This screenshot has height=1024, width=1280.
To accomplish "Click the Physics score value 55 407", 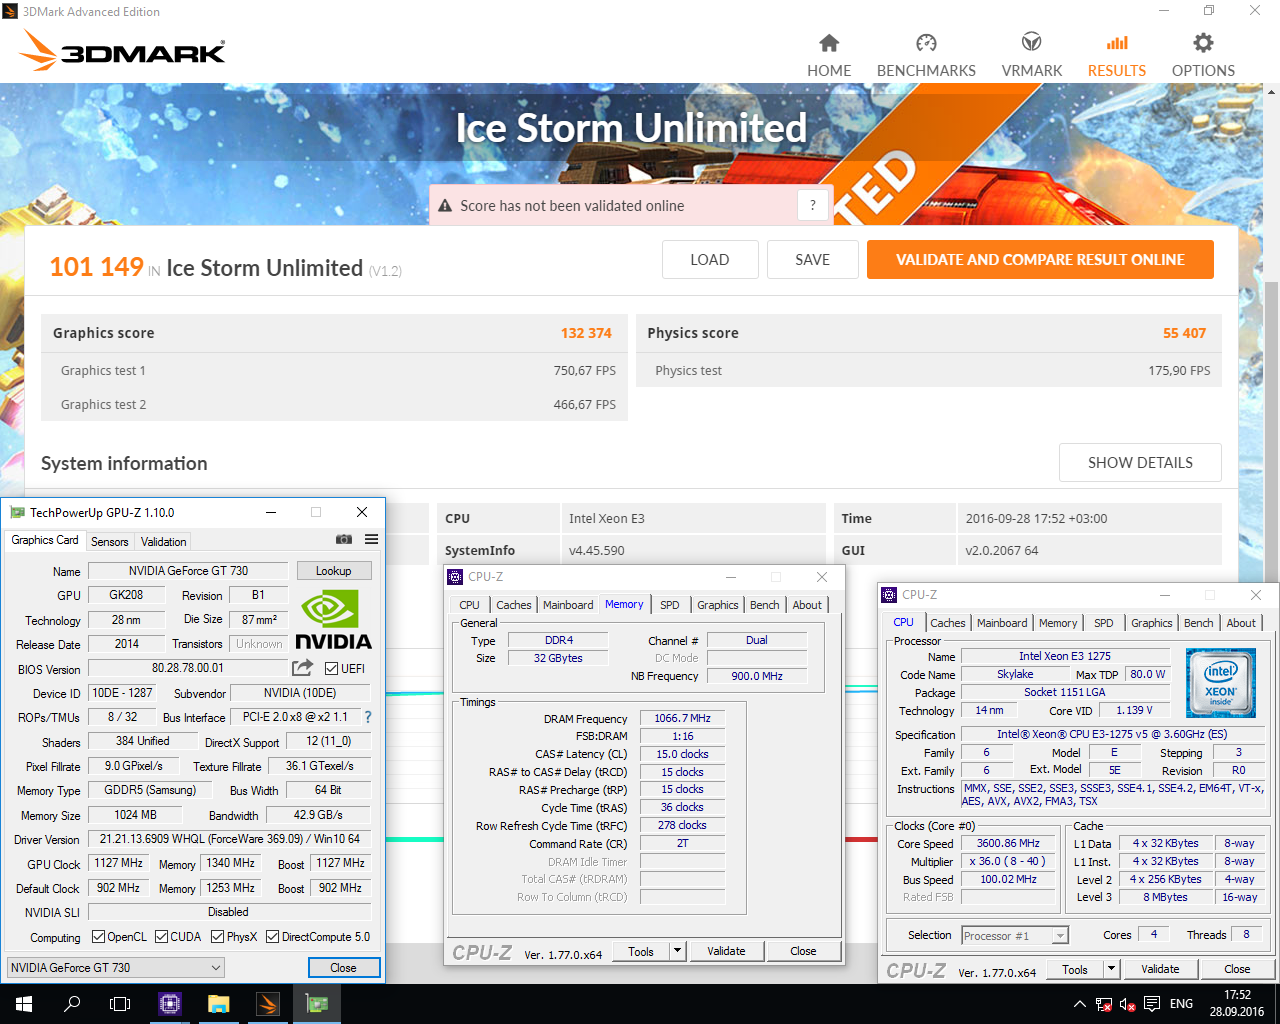I will (1184, 333).
